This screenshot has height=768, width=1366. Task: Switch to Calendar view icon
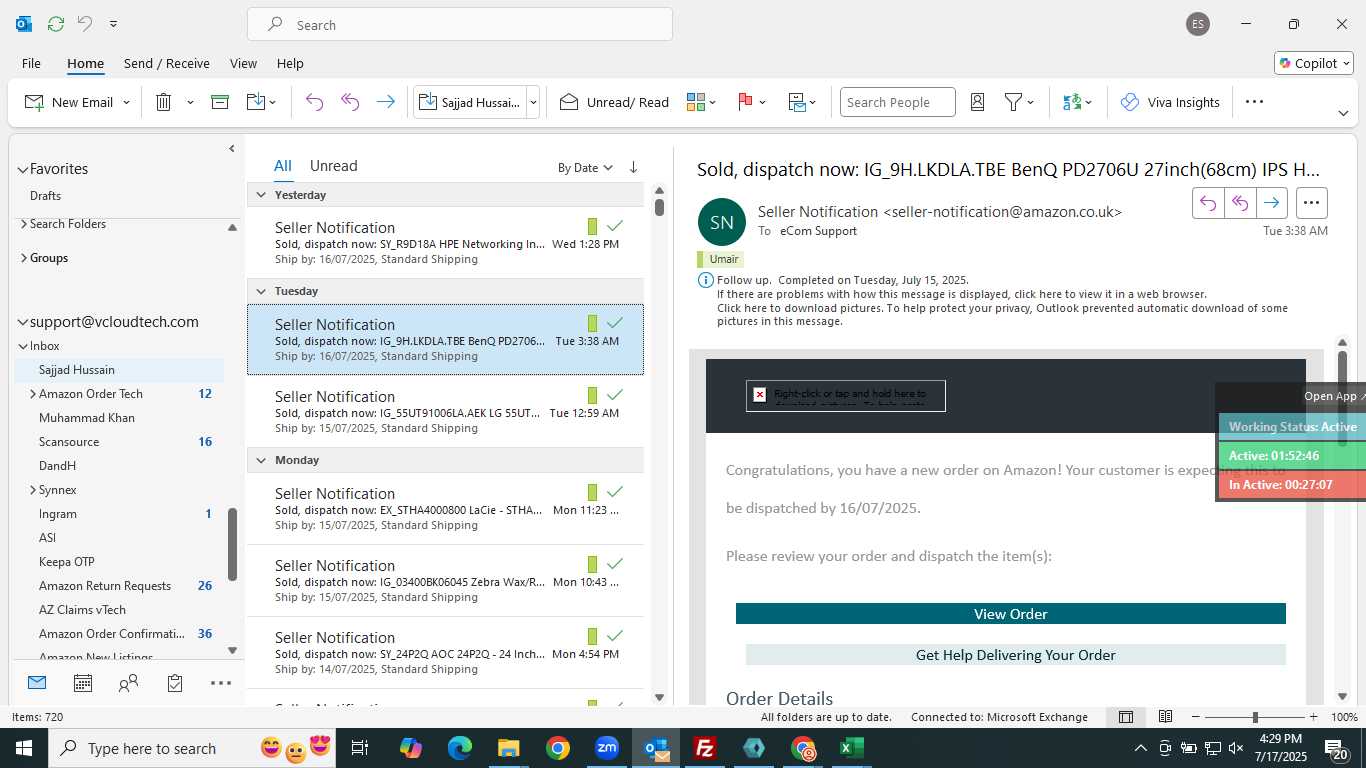pyautogui.click(x=83, y=684)
